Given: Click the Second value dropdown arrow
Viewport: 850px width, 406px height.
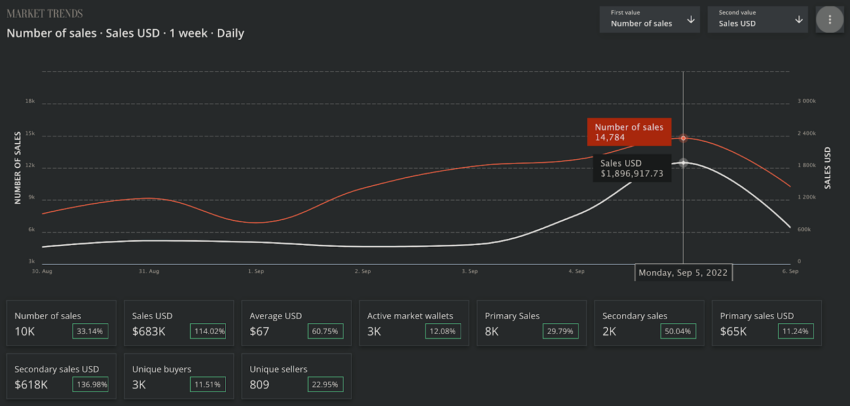Looking at the screenshot, I should point(799,20).
